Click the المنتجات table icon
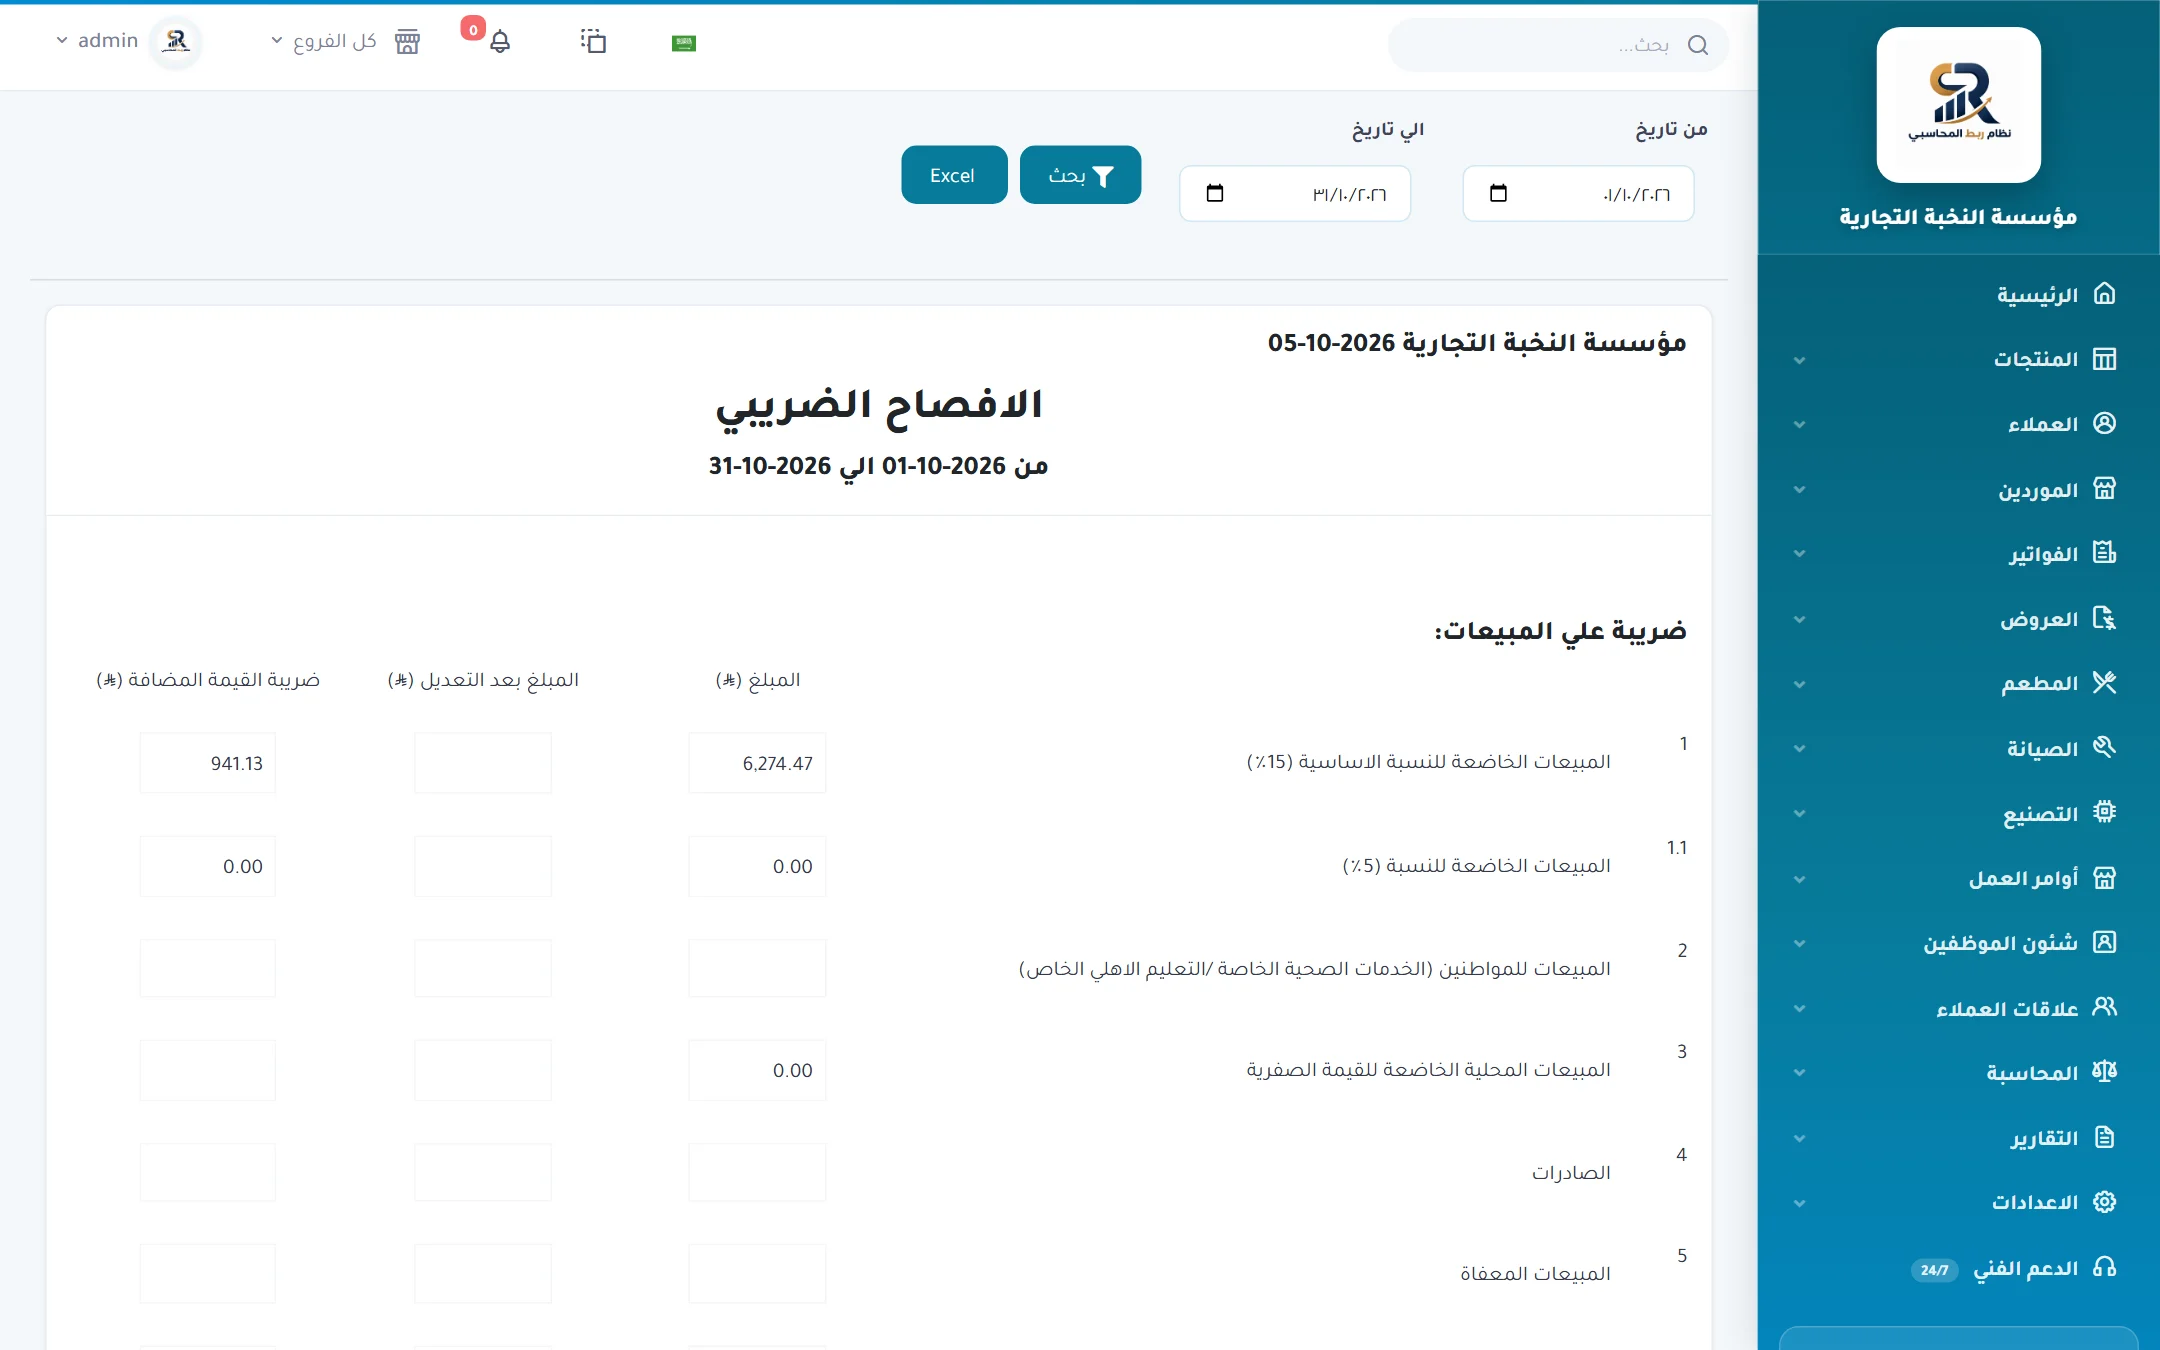The image size is (2160, 1350). [x=2105, y=358]
